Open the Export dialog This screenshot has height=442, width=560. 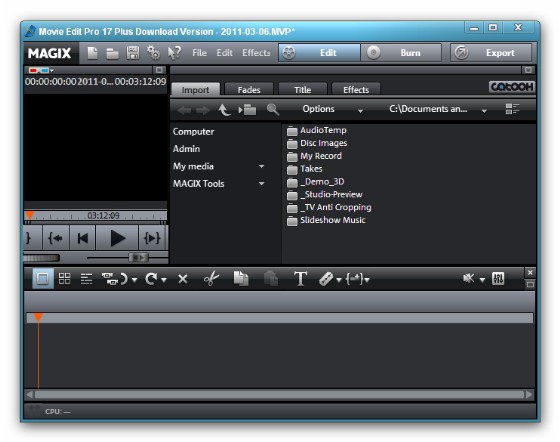[491, 53]
